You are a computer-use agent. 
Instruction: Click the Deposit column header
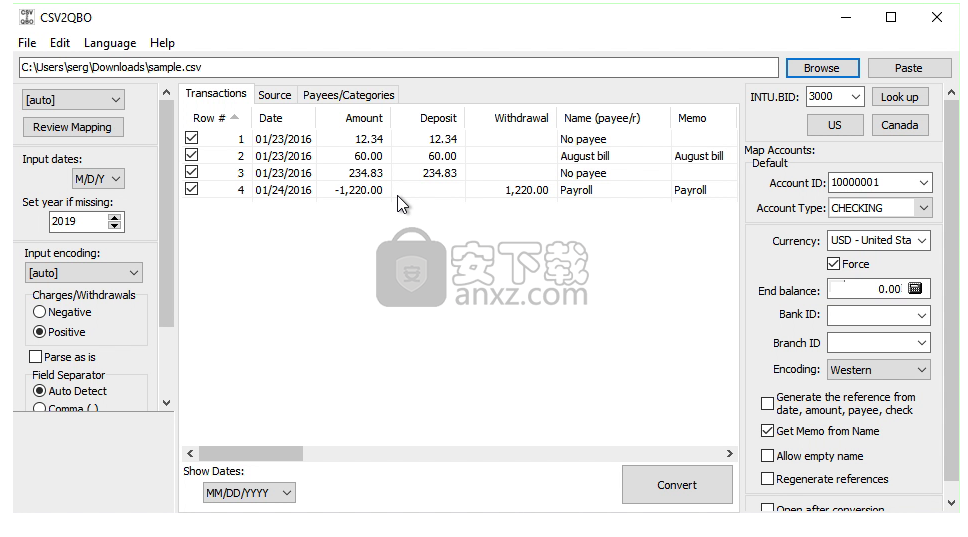tap(428, 118)
